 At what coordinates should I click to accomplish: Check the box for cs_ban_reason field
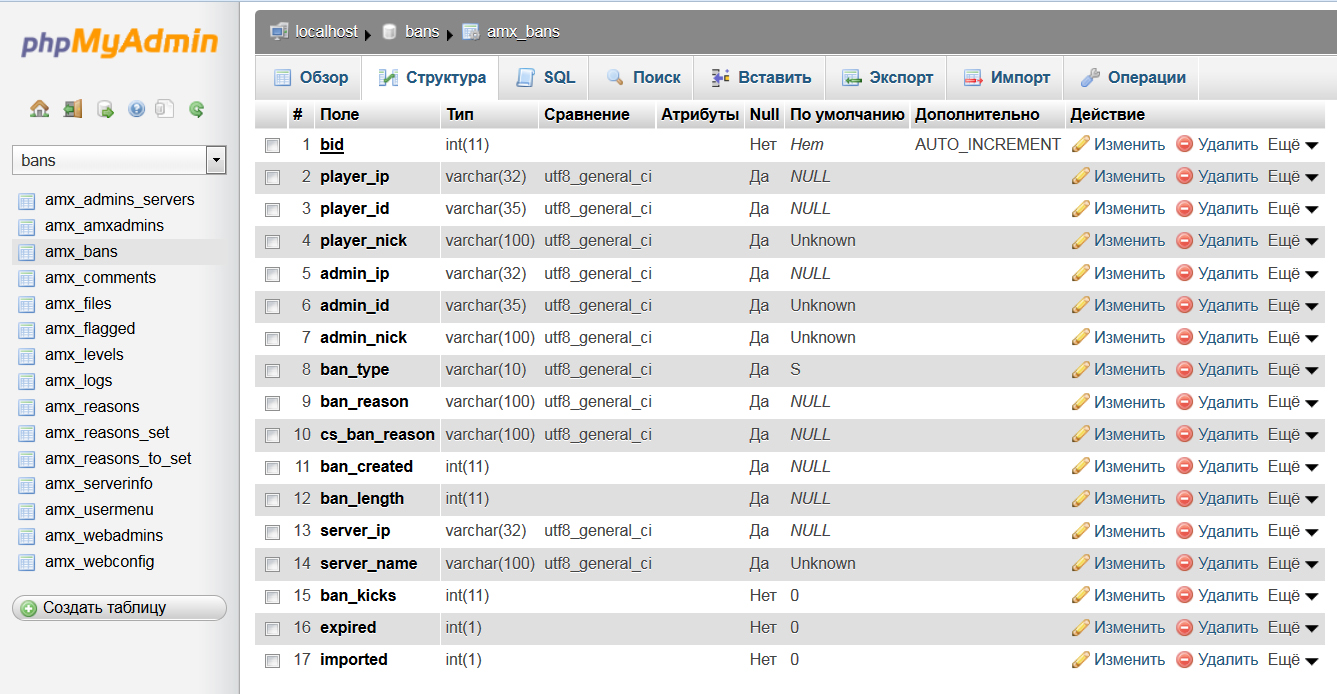pos(272,435)
